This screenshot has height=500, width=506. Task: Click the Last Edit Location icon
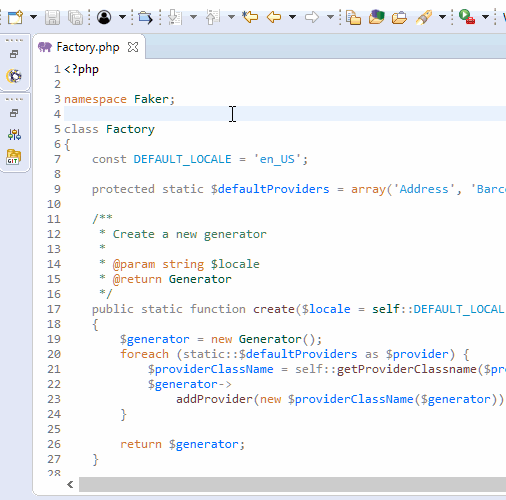tap(250, 17)
